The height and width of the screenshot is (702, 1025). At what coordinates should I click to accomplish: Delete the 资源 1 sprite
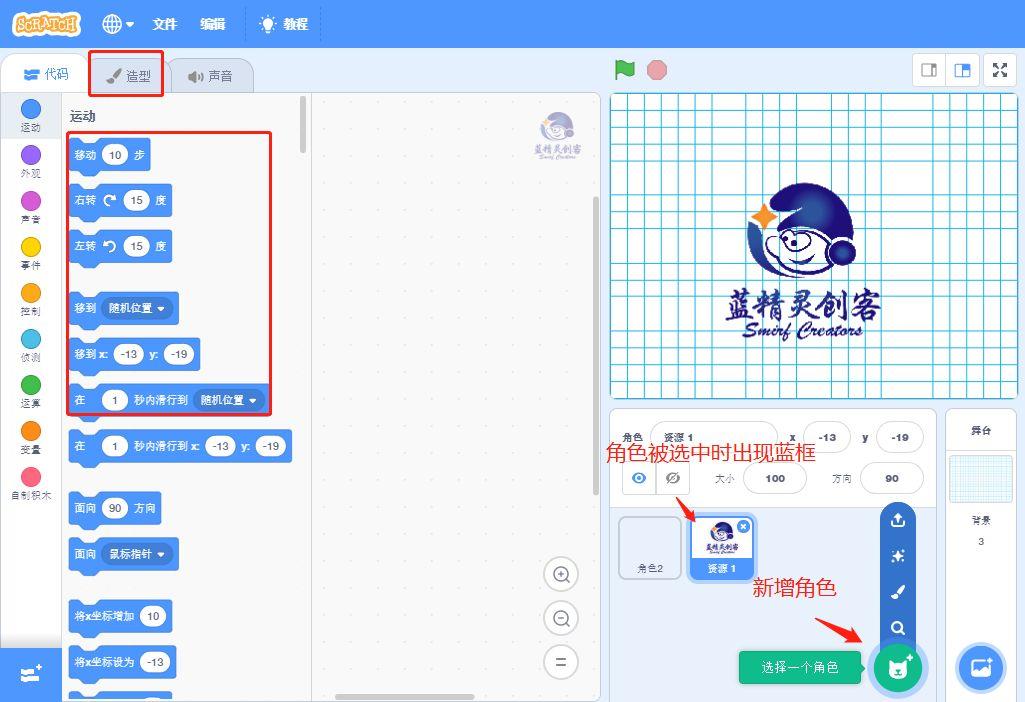tap(743, 526)
